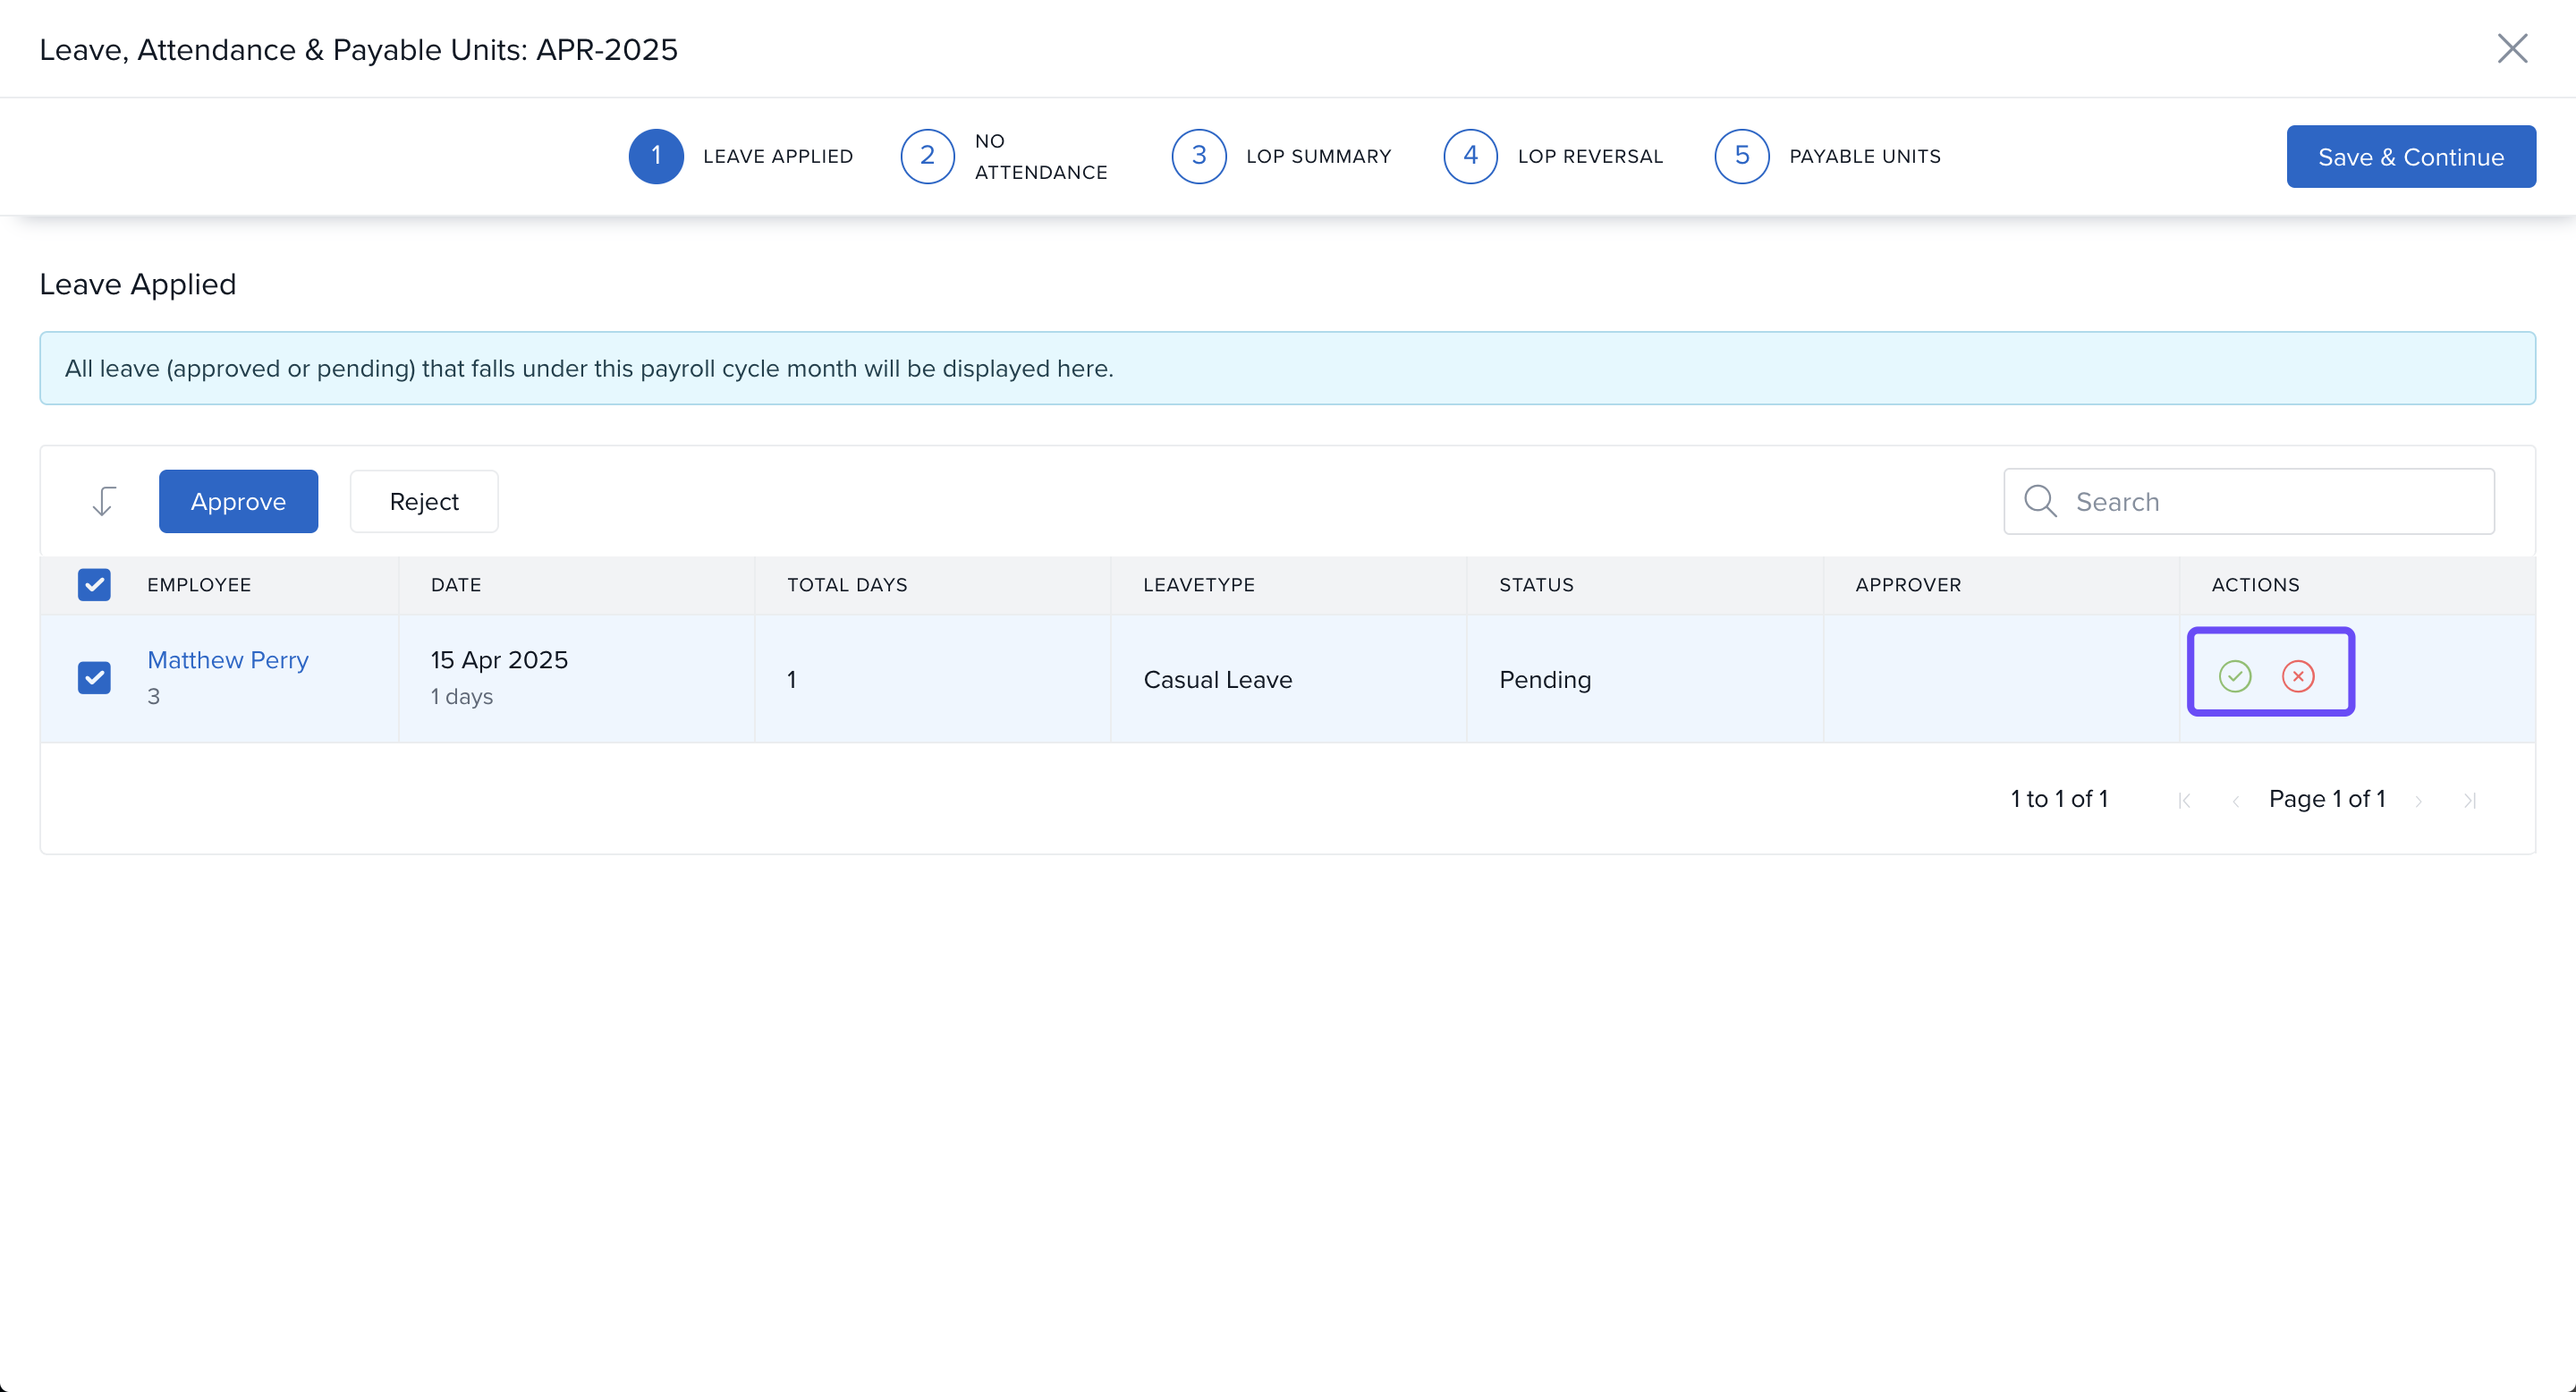Jump to last page pagination icon
The width and height of the screenshot is (2576, 1392).
point(2469,800)
